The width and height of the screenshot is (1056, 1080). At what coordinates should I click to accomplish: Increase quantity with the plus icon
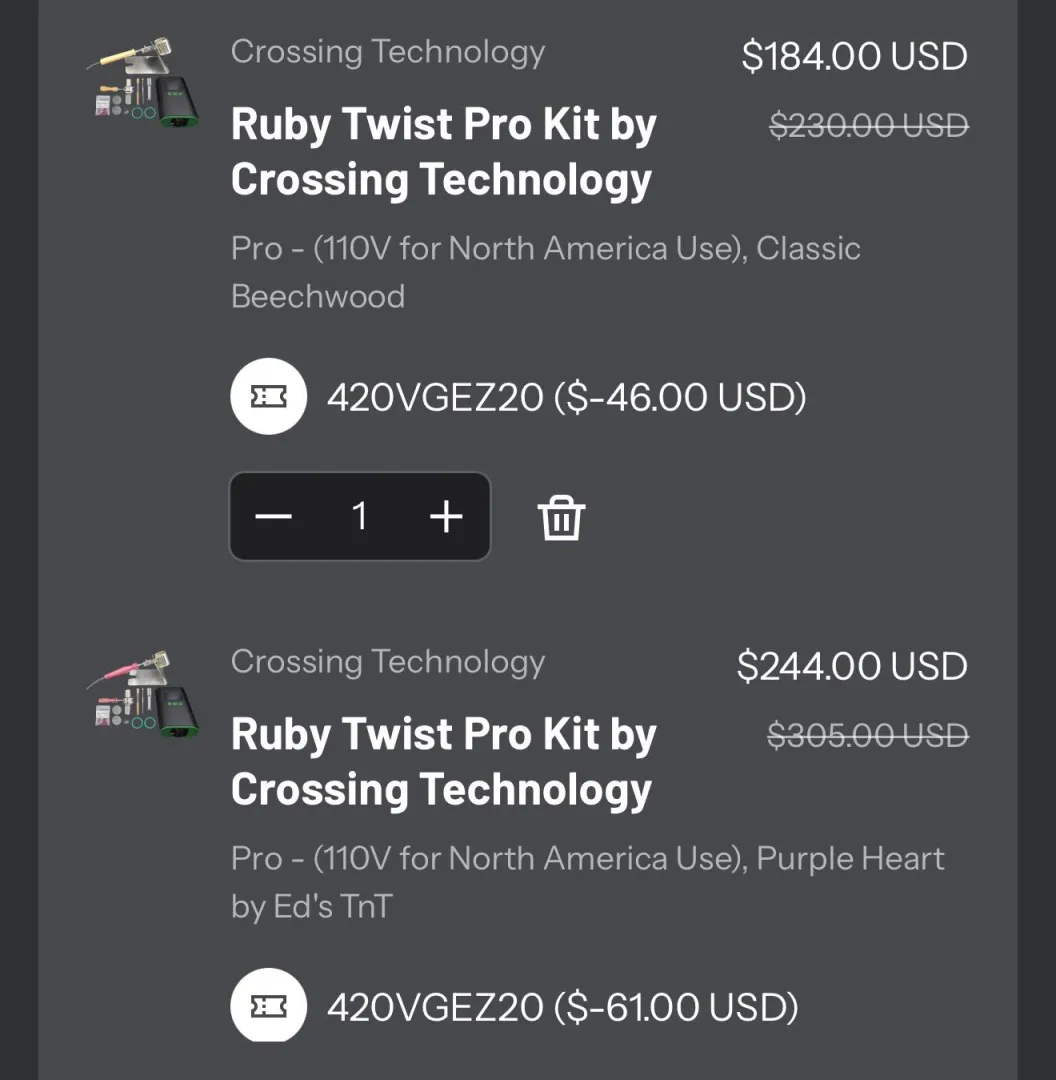click(x=445, y=516)
